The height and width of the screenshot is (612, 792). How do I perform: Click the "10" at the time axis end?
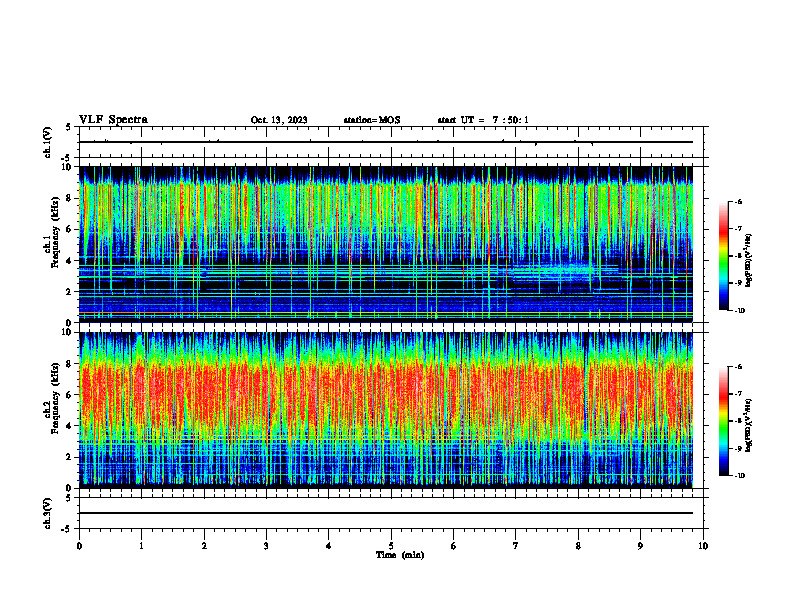pyautogui.click(x=703, y=546)
